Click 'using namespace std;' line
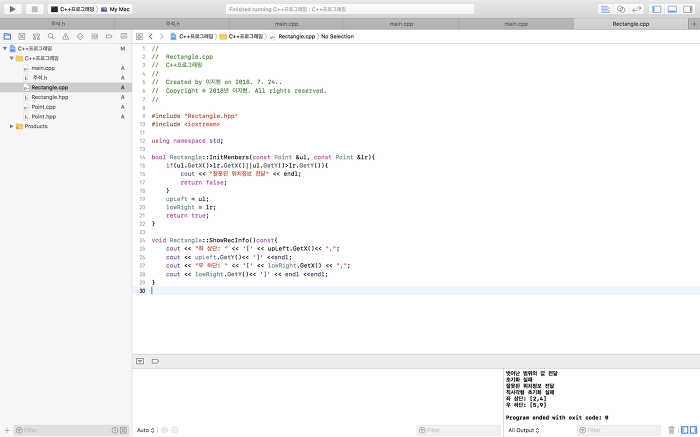 (187, 141)
